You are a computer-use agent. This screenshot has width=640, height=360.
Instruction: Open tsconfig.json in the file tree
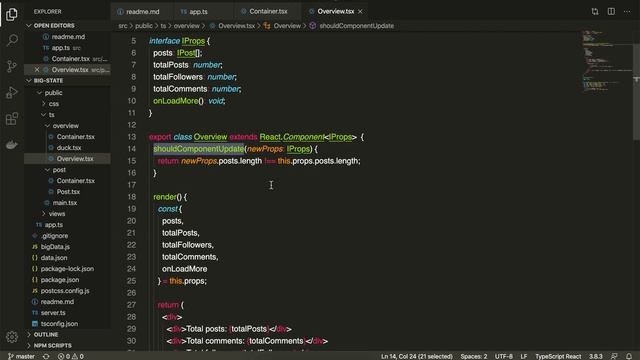click(x=59, y=324)
